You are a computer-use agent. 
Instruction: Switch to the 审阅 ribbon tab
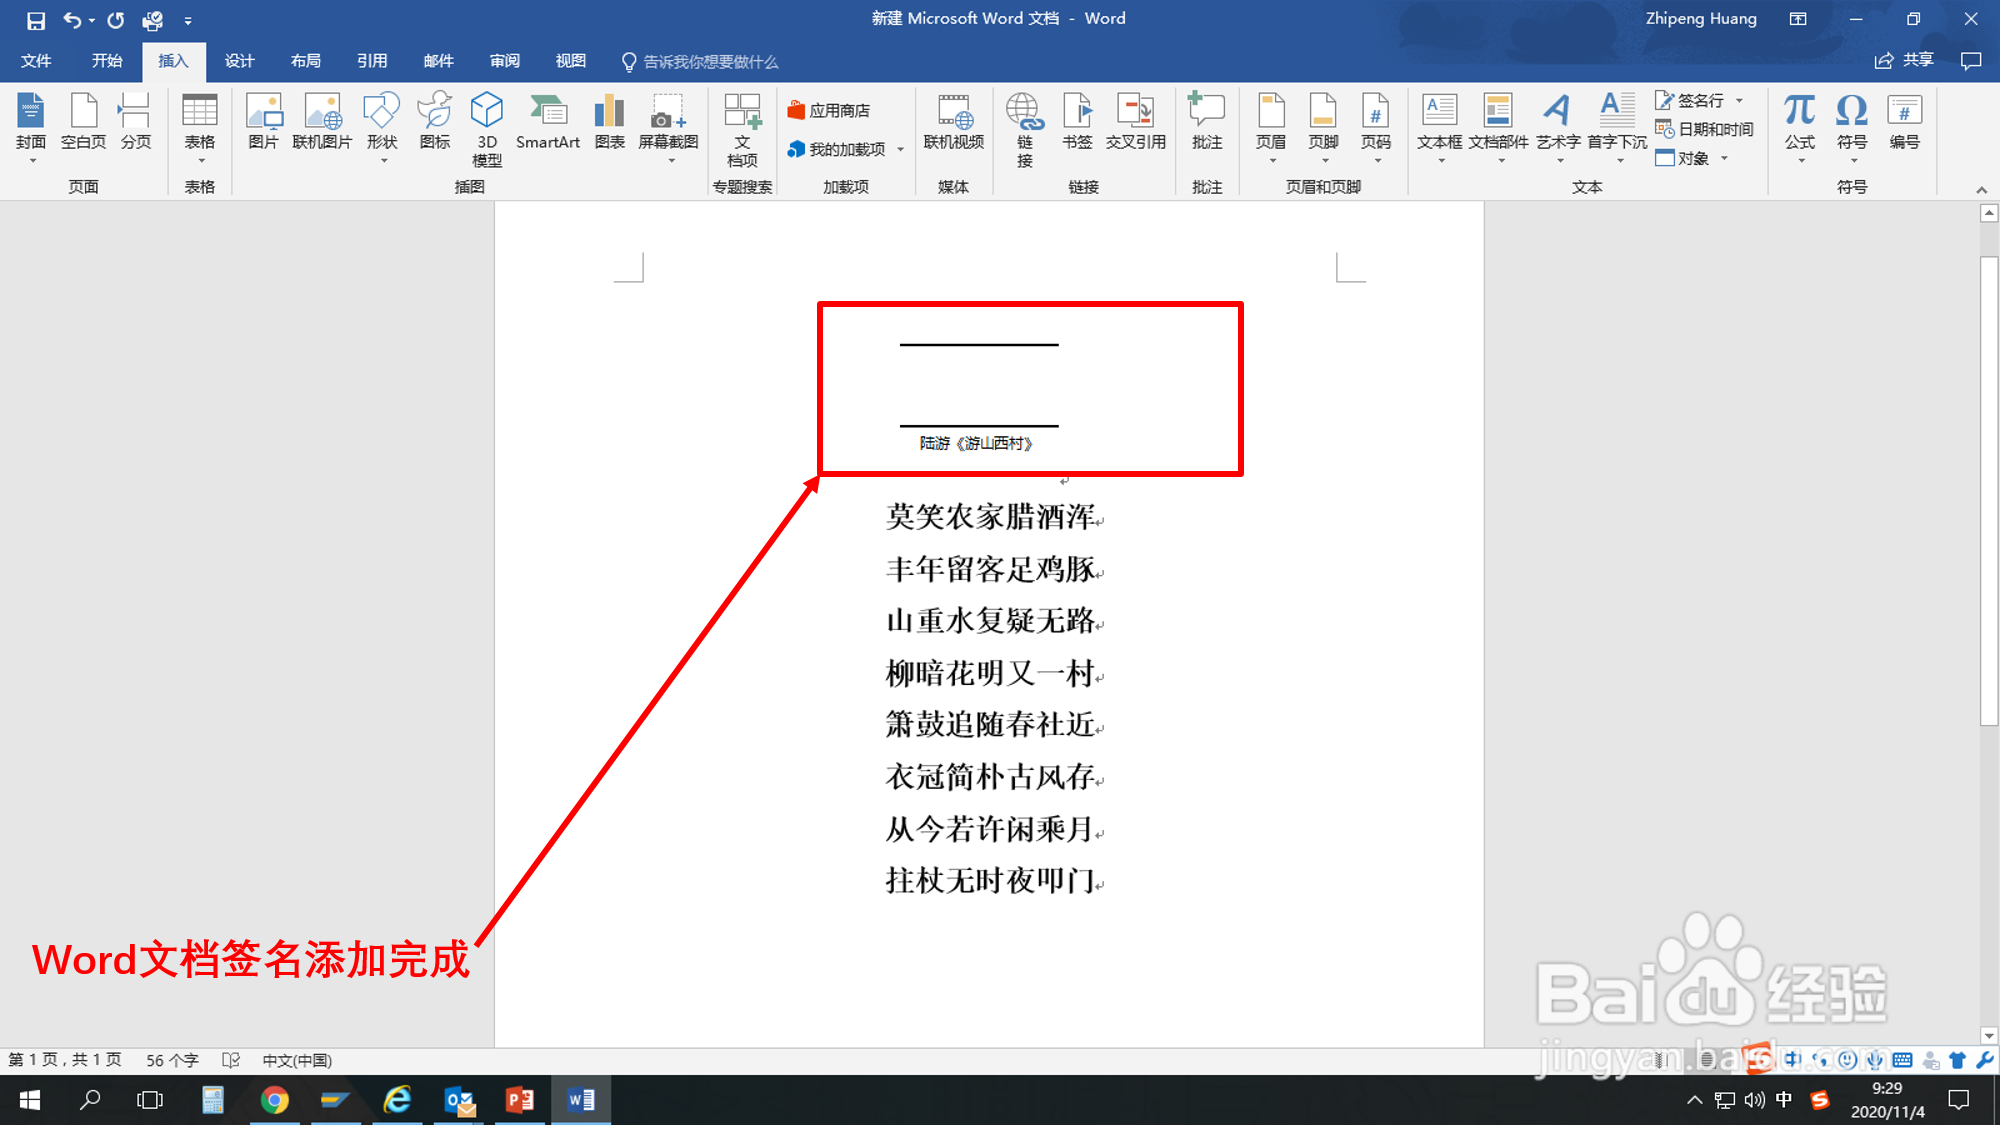coord(504,61)
